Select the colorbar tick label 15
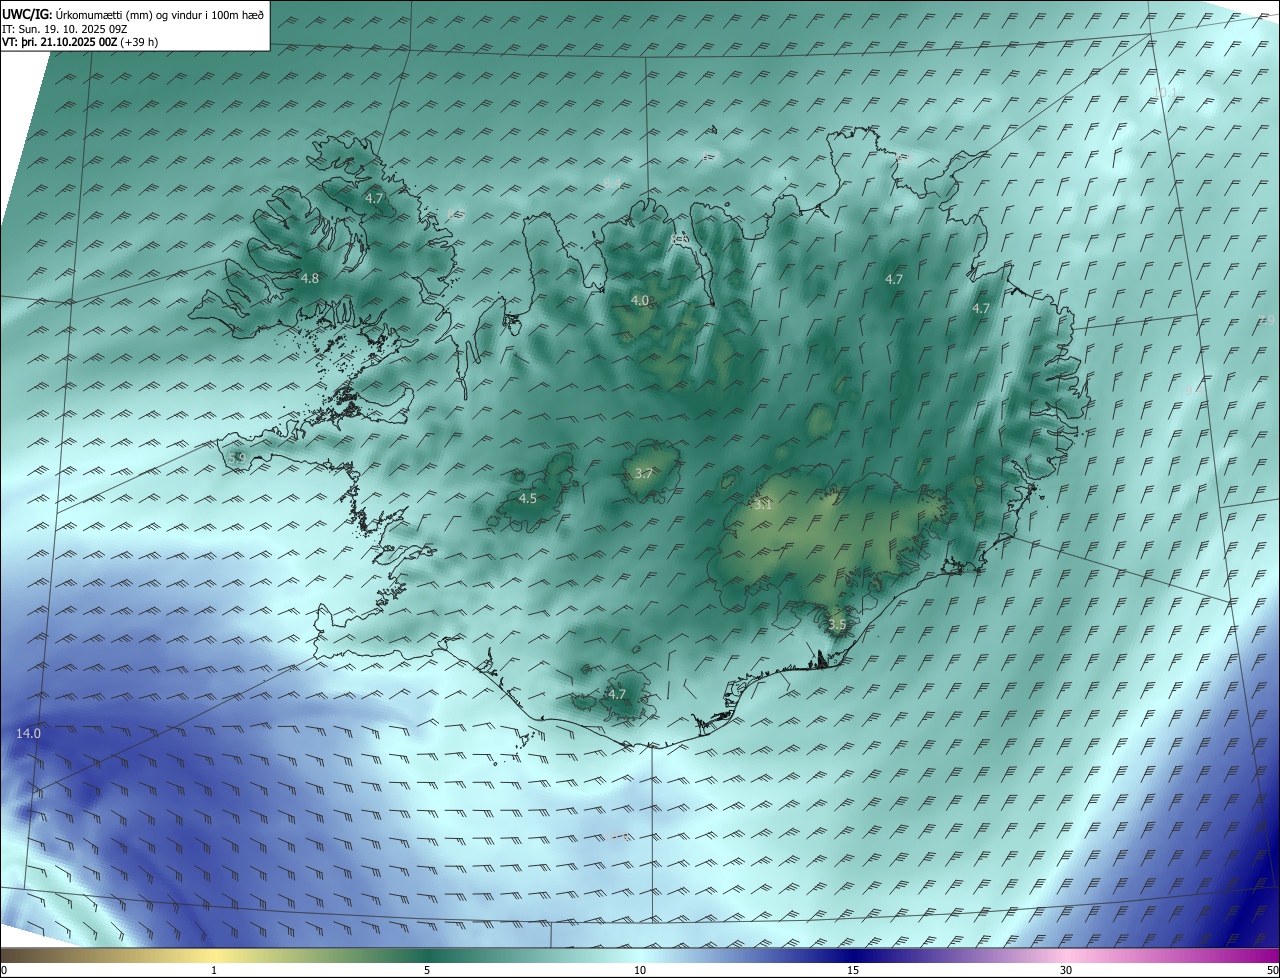Image resolution: width=1280 pixels, height=978 pixels. [x=853, y=970]
